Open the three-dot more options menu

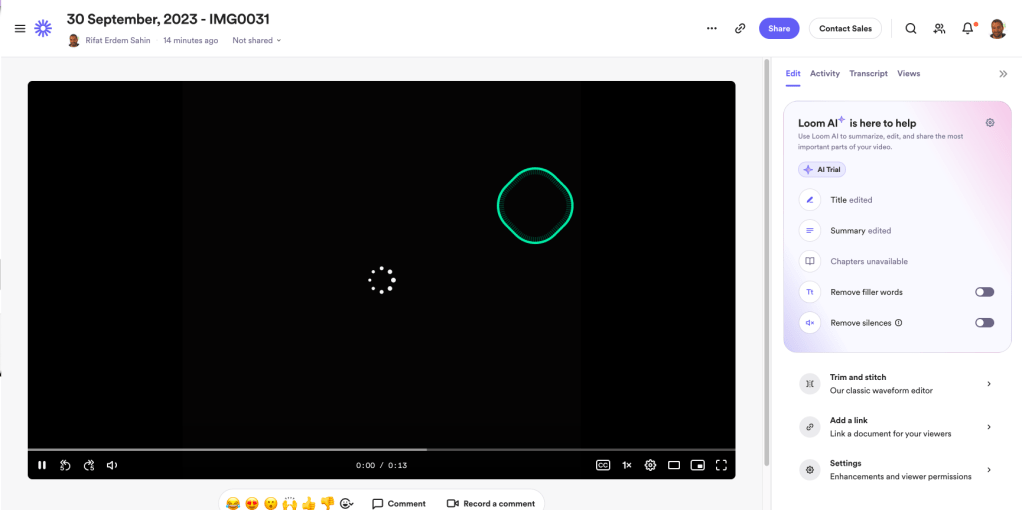click(x=712, y=29)
